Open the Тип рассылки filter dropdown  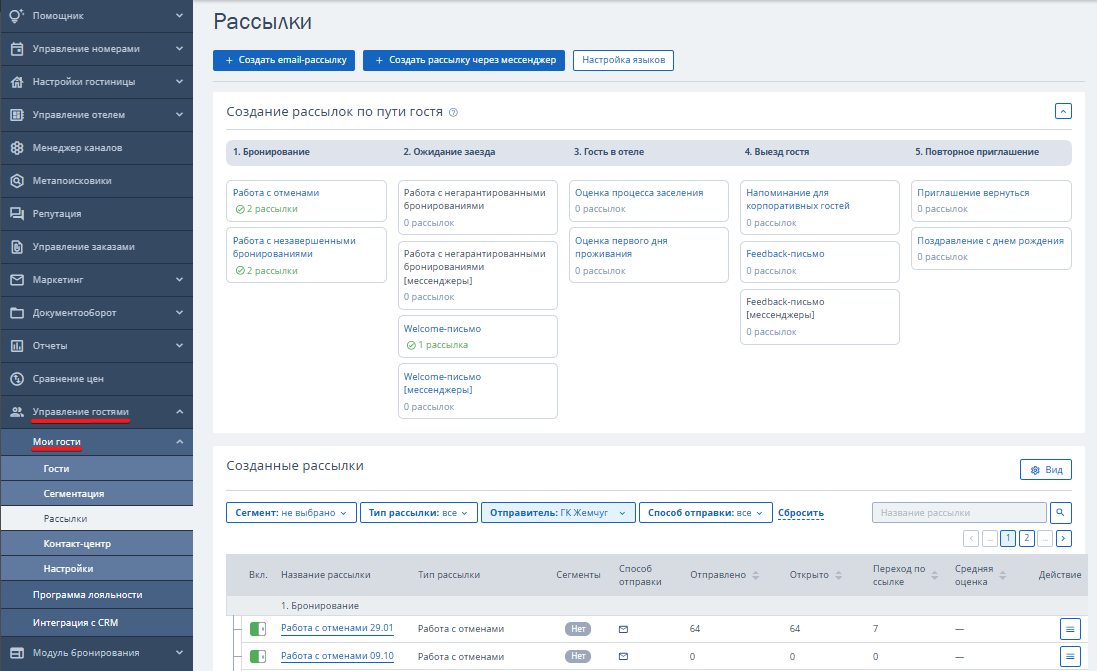pyautogui.click(x=418, y=513)
